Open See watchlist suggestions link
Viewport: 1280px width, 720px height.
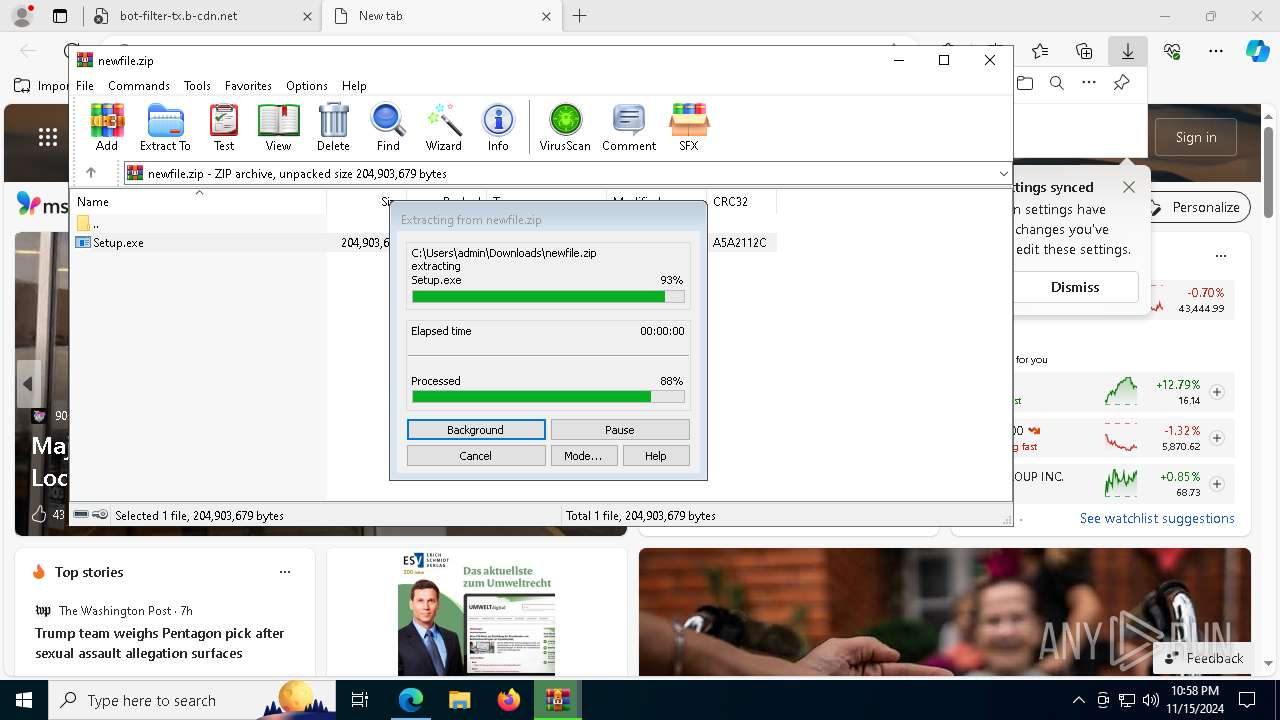(1157, 518)
